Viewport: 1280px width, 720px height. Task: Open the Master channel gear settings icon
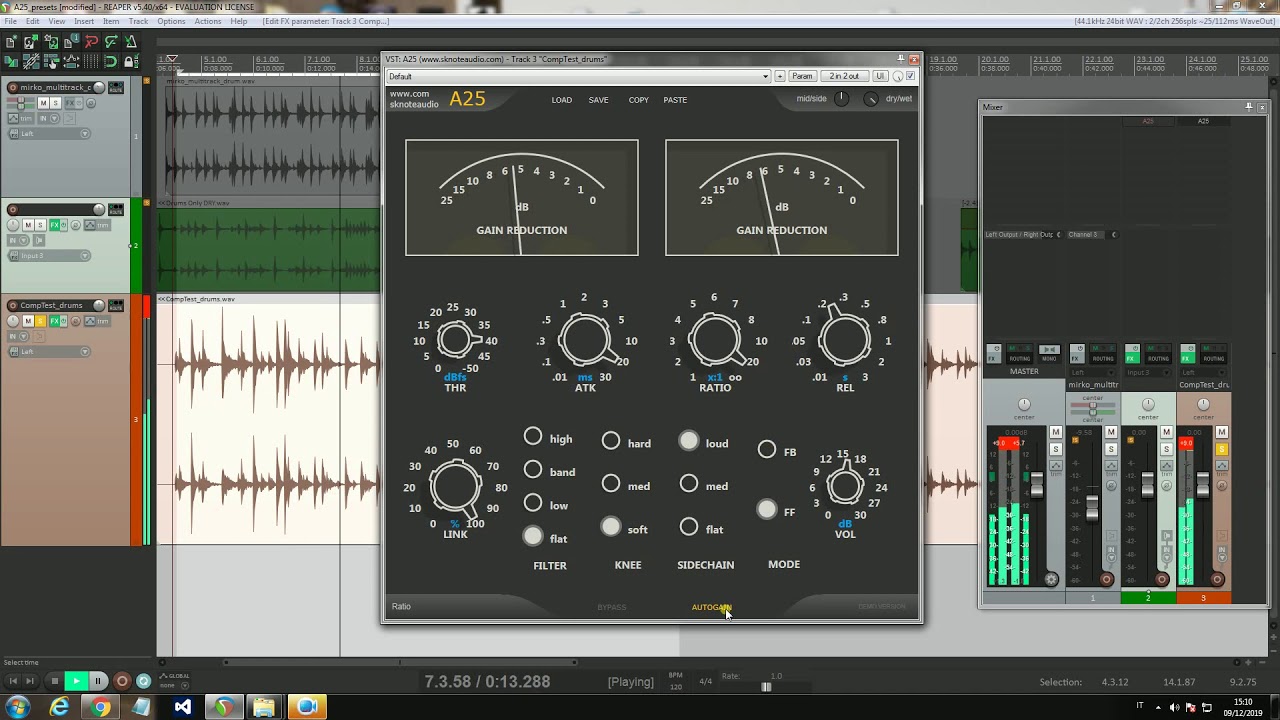(1051, 579)
